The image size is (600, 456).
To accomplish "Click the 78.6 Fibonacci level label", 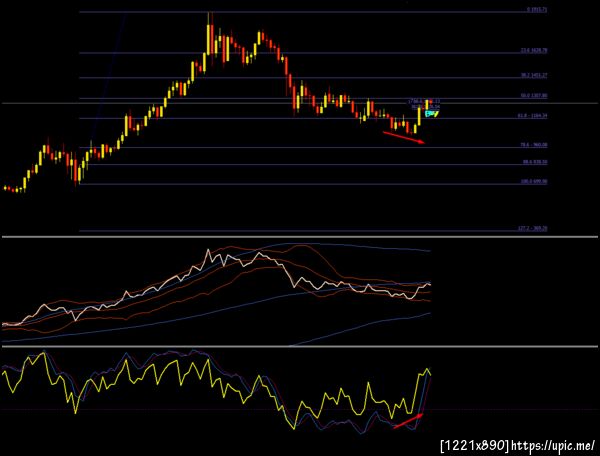I will pos(534,145).
